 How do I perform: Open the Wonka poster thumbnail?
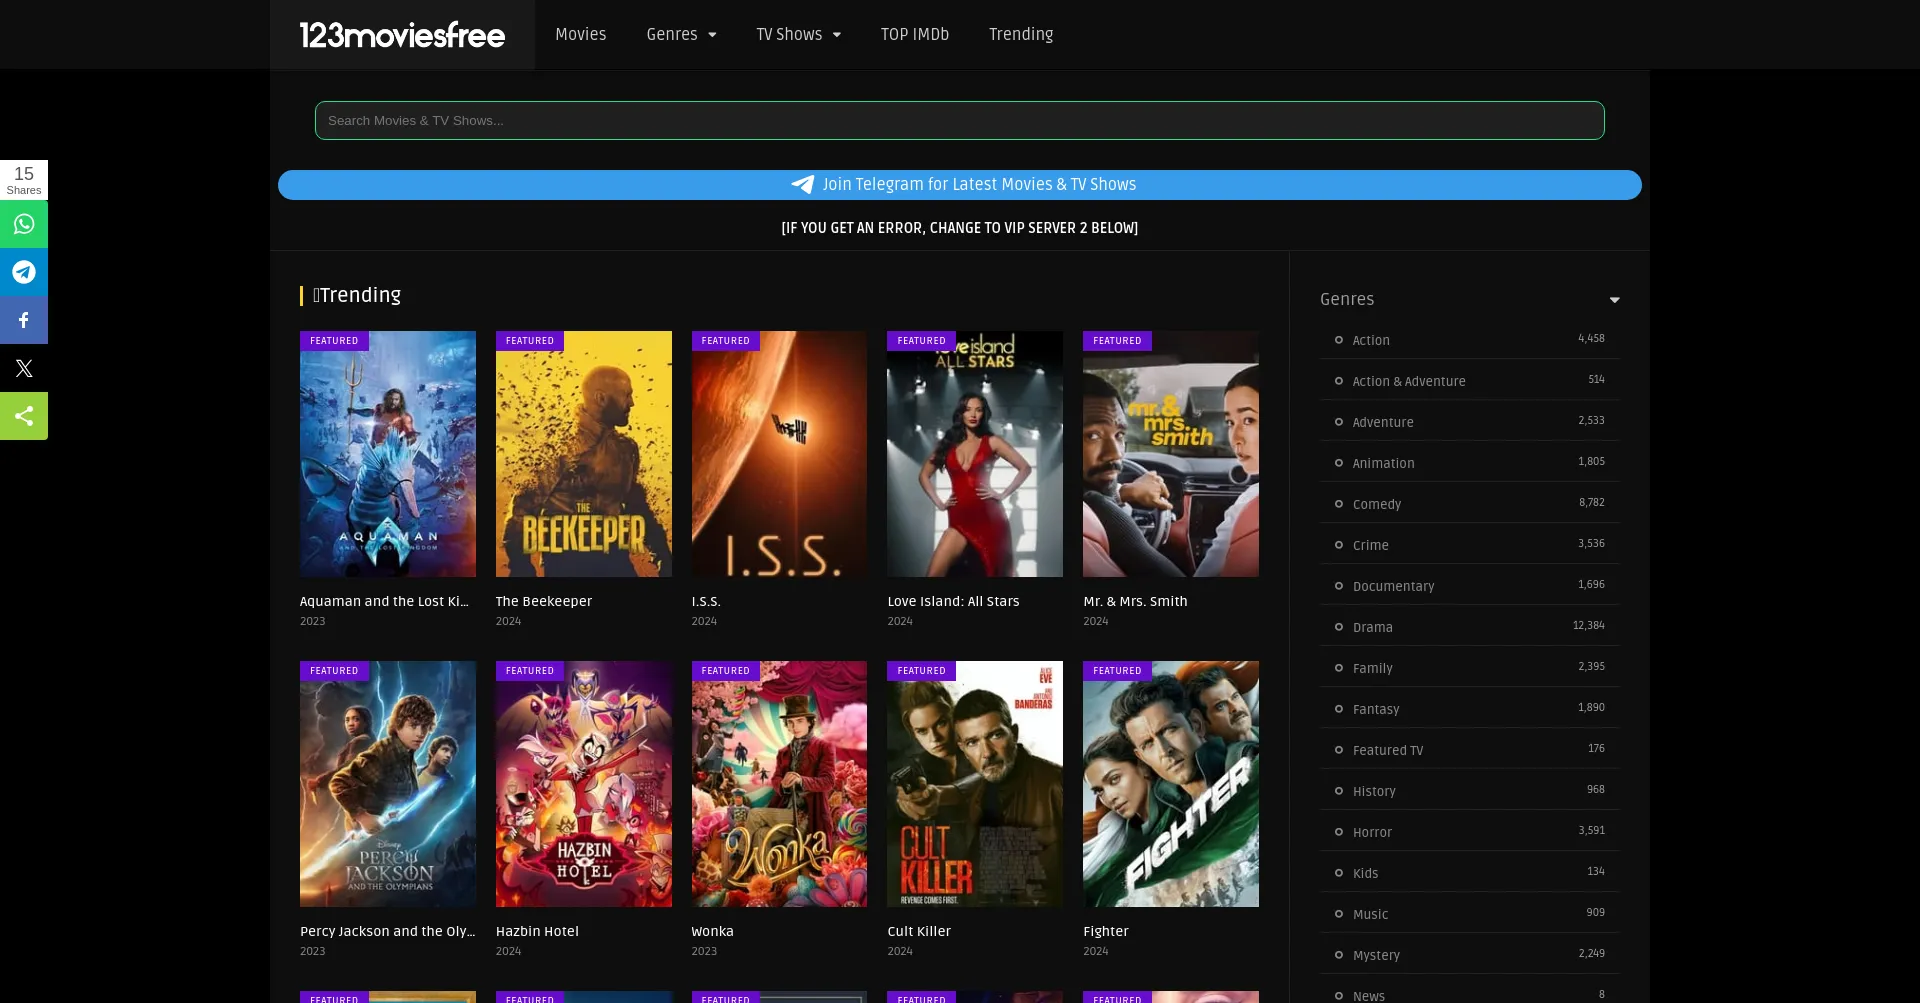coord(779,784)
